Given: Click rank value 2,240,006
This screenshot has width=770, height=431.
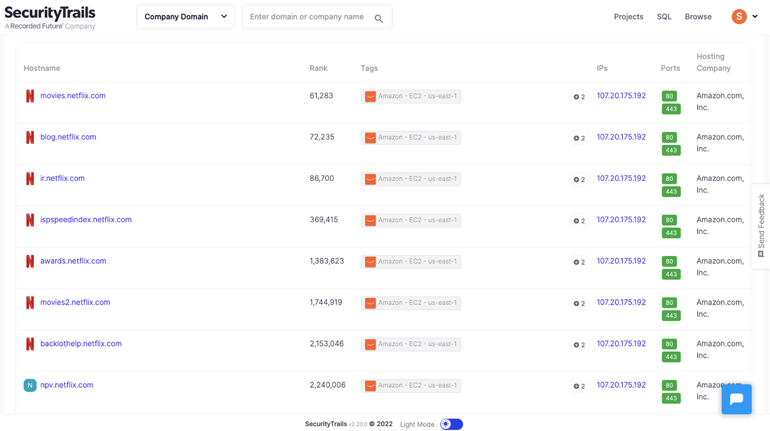Looking at the screenshot, I should [x=328, y=385].
